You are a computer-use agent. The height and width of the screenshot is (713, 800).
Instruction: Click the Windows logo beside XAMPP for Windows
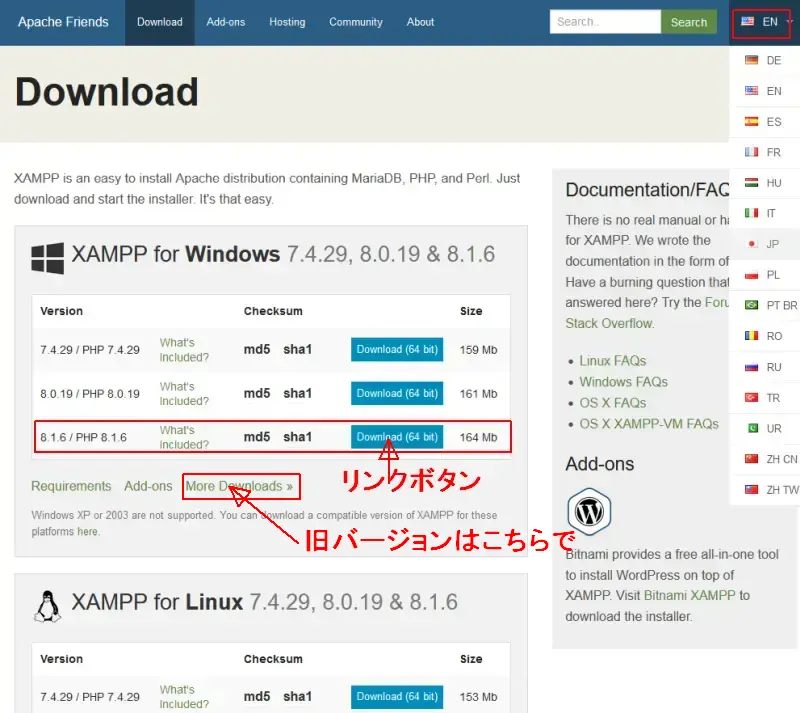tap(47, 258)
